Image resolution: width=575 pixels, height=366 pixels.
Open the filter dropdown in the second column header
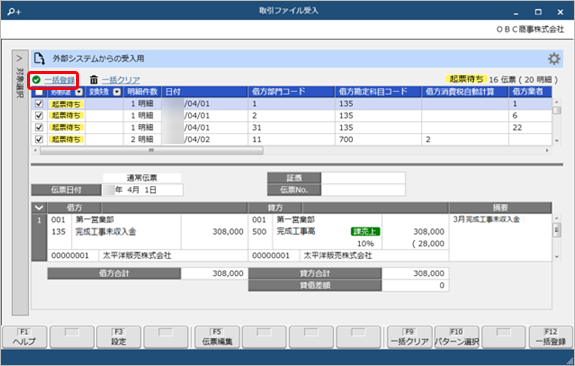[x=117, y=92]
